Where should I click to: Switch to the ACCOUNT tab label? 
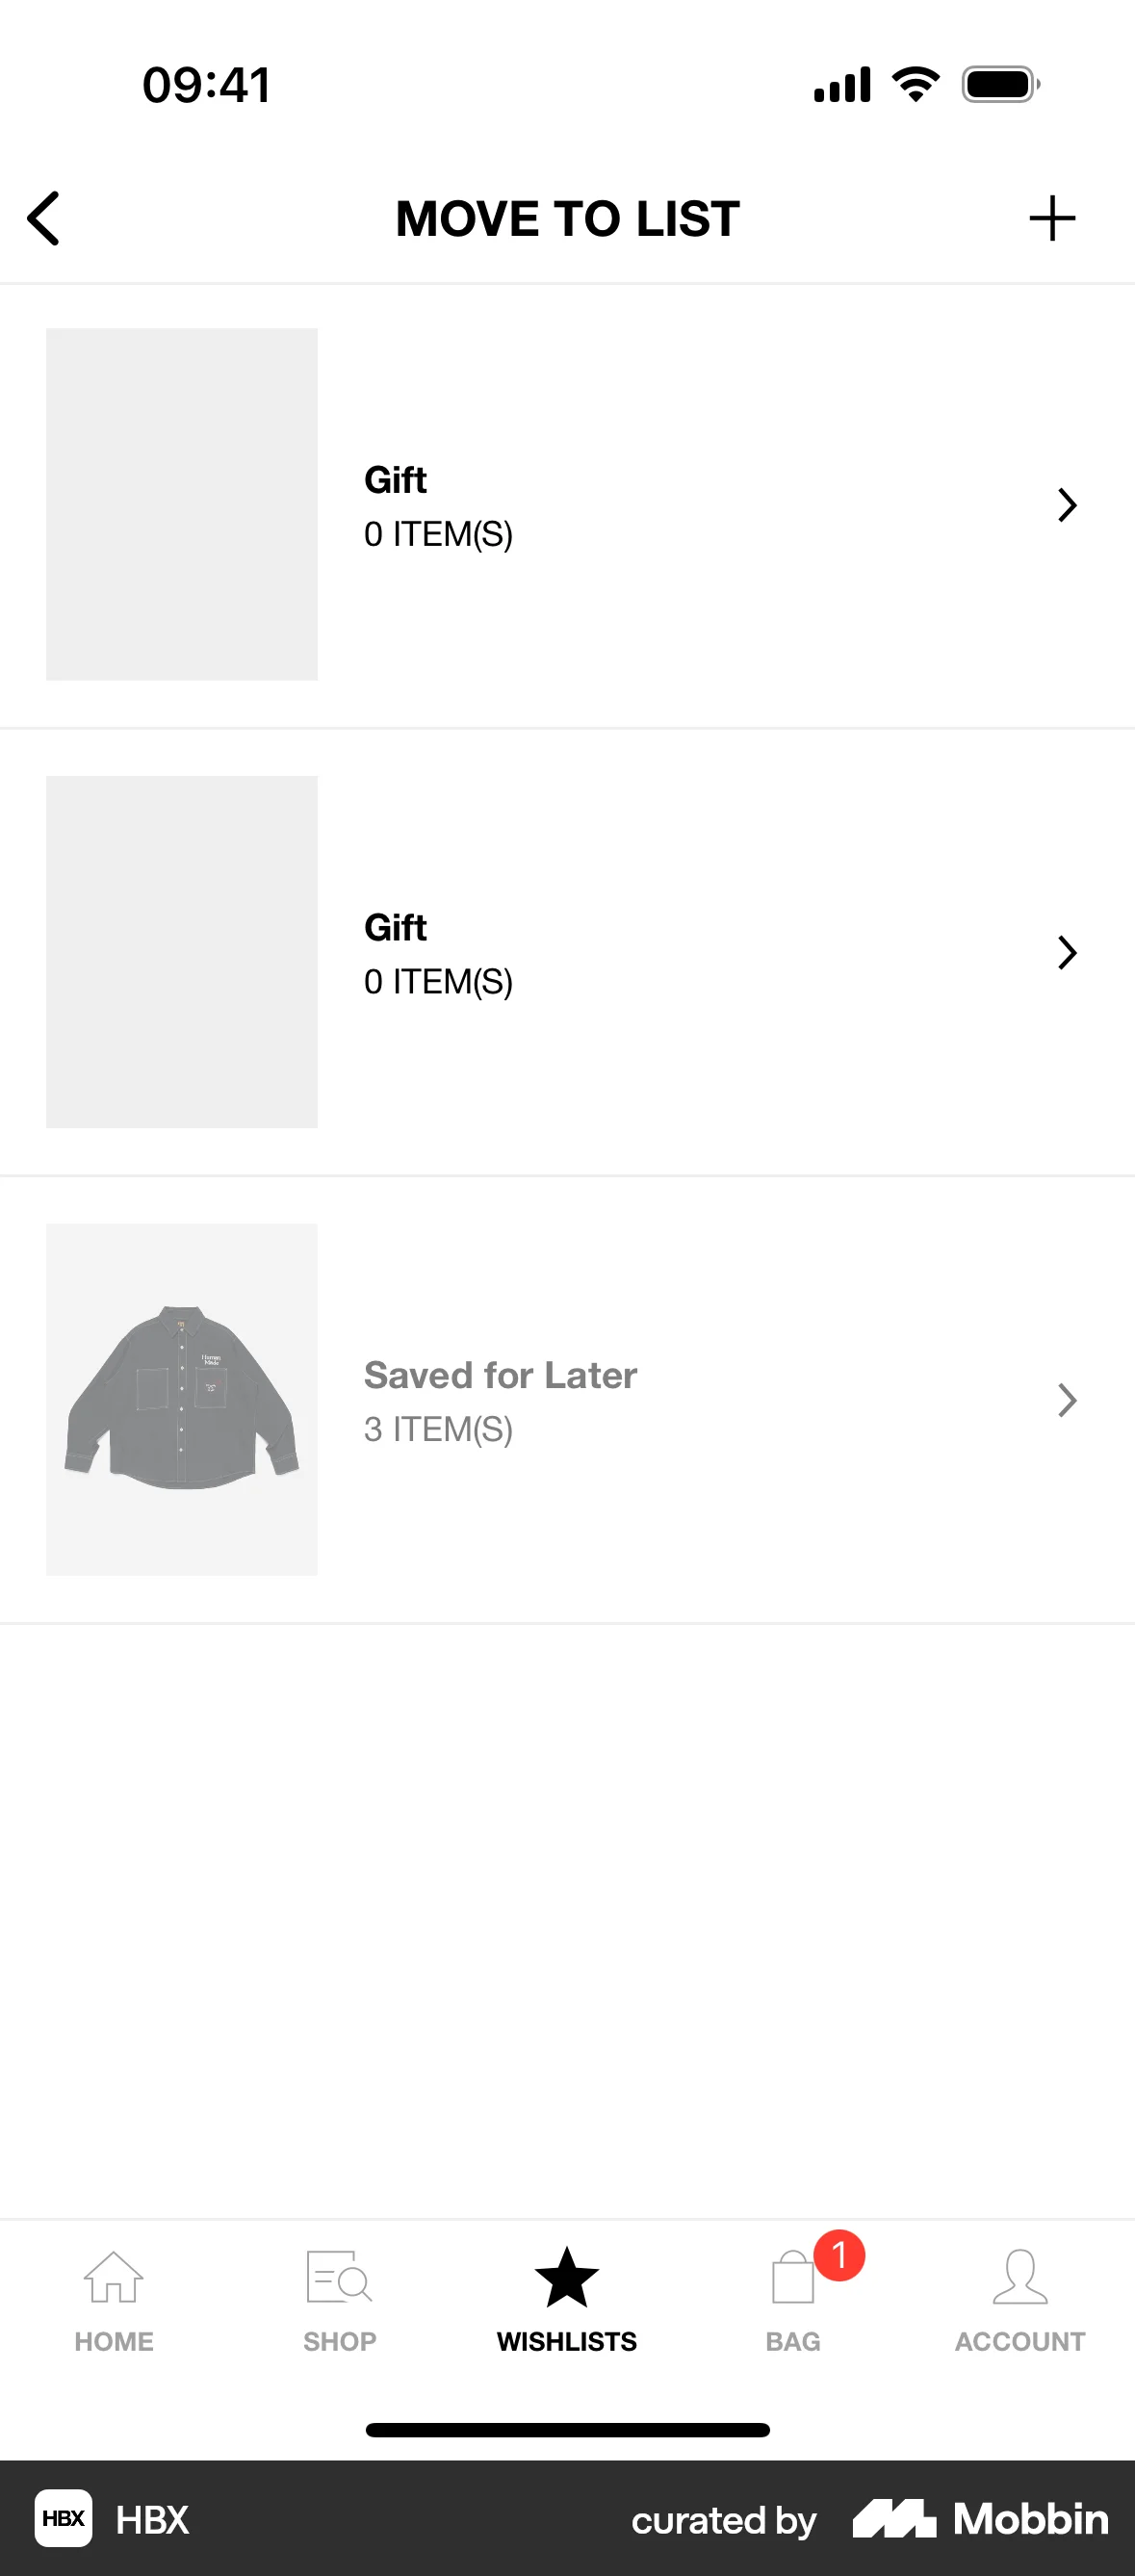1020,2342
